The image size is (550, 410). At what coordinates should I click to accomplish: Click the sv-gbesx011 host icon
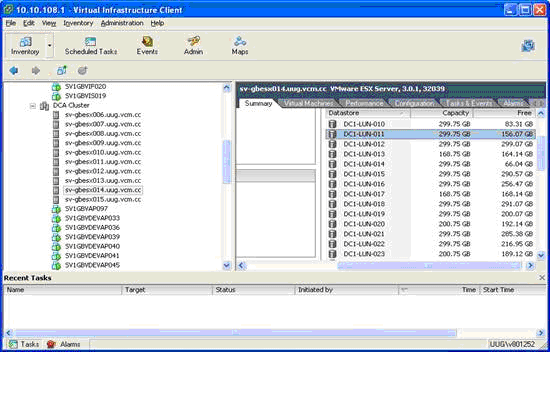click(x=56, y=162)
